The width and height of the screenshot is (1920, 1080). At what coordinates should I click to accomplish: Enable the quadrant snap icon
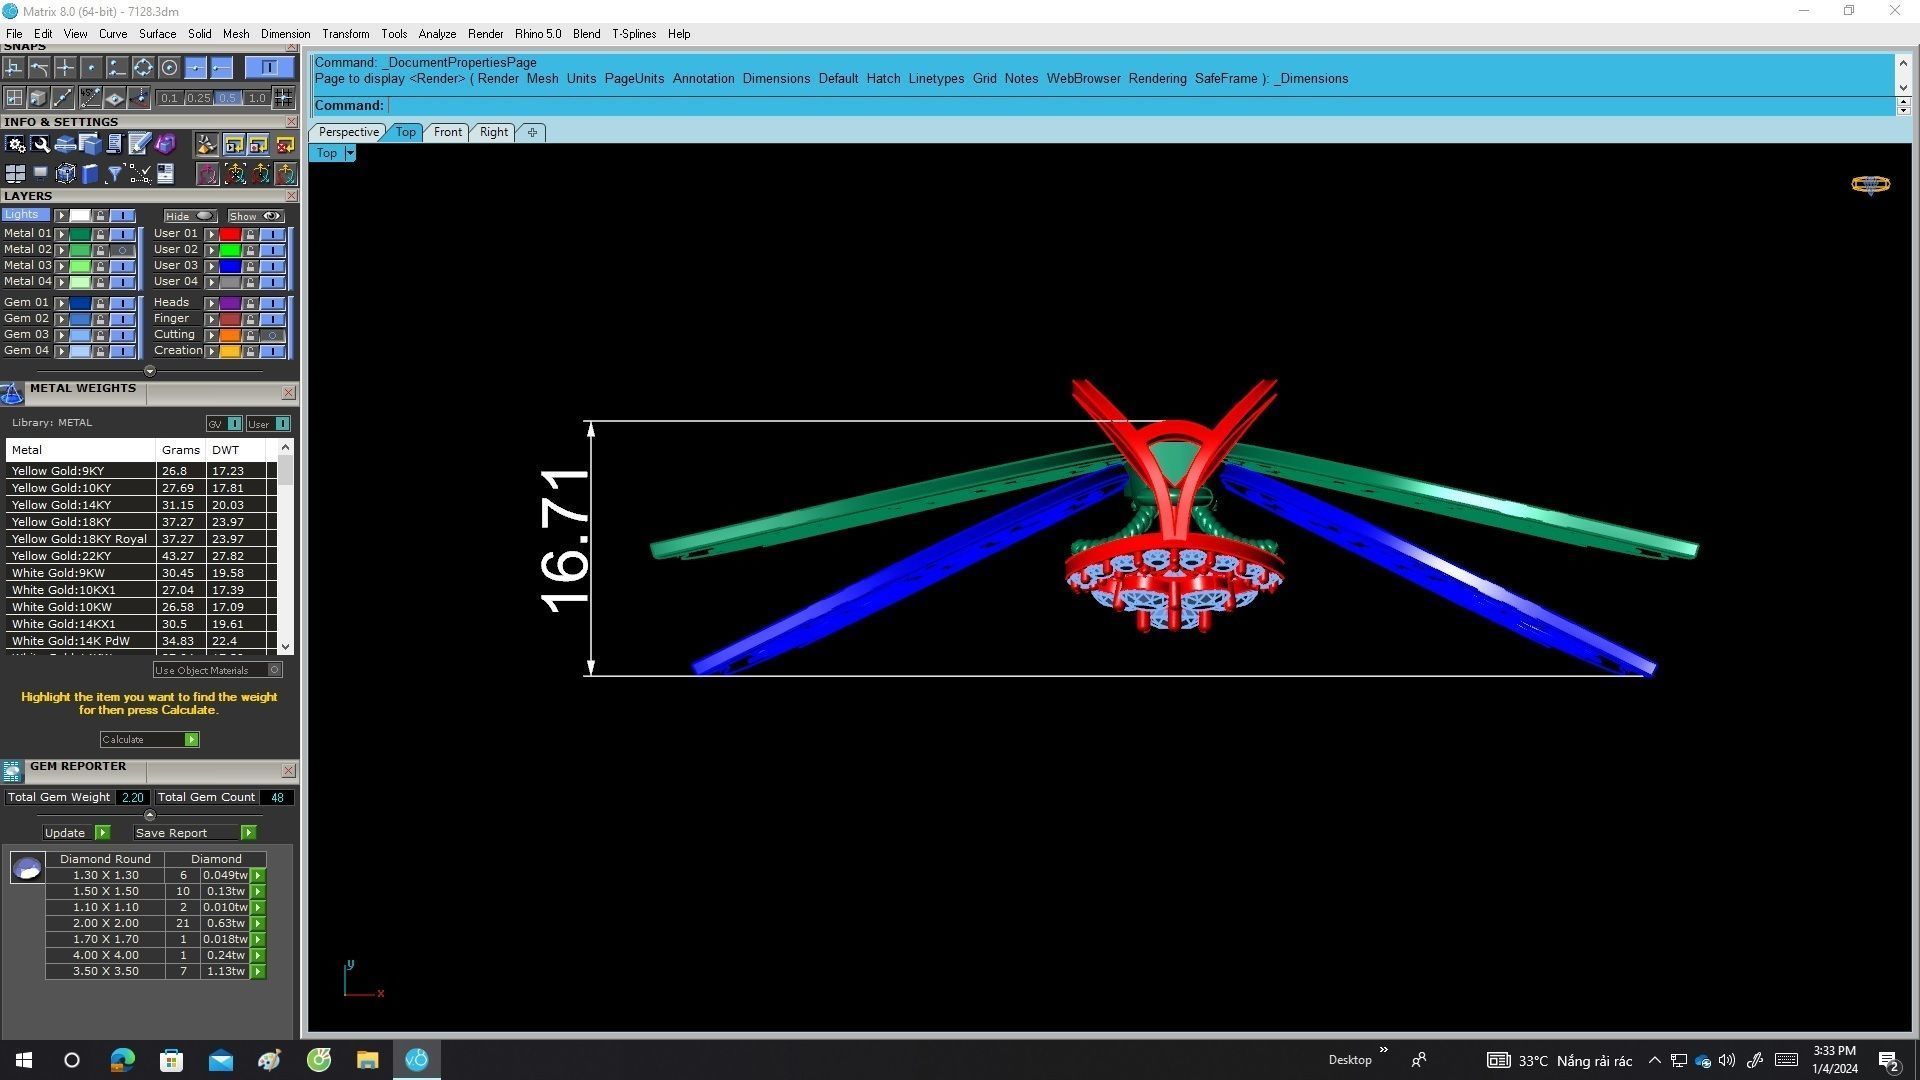(143, 68)
